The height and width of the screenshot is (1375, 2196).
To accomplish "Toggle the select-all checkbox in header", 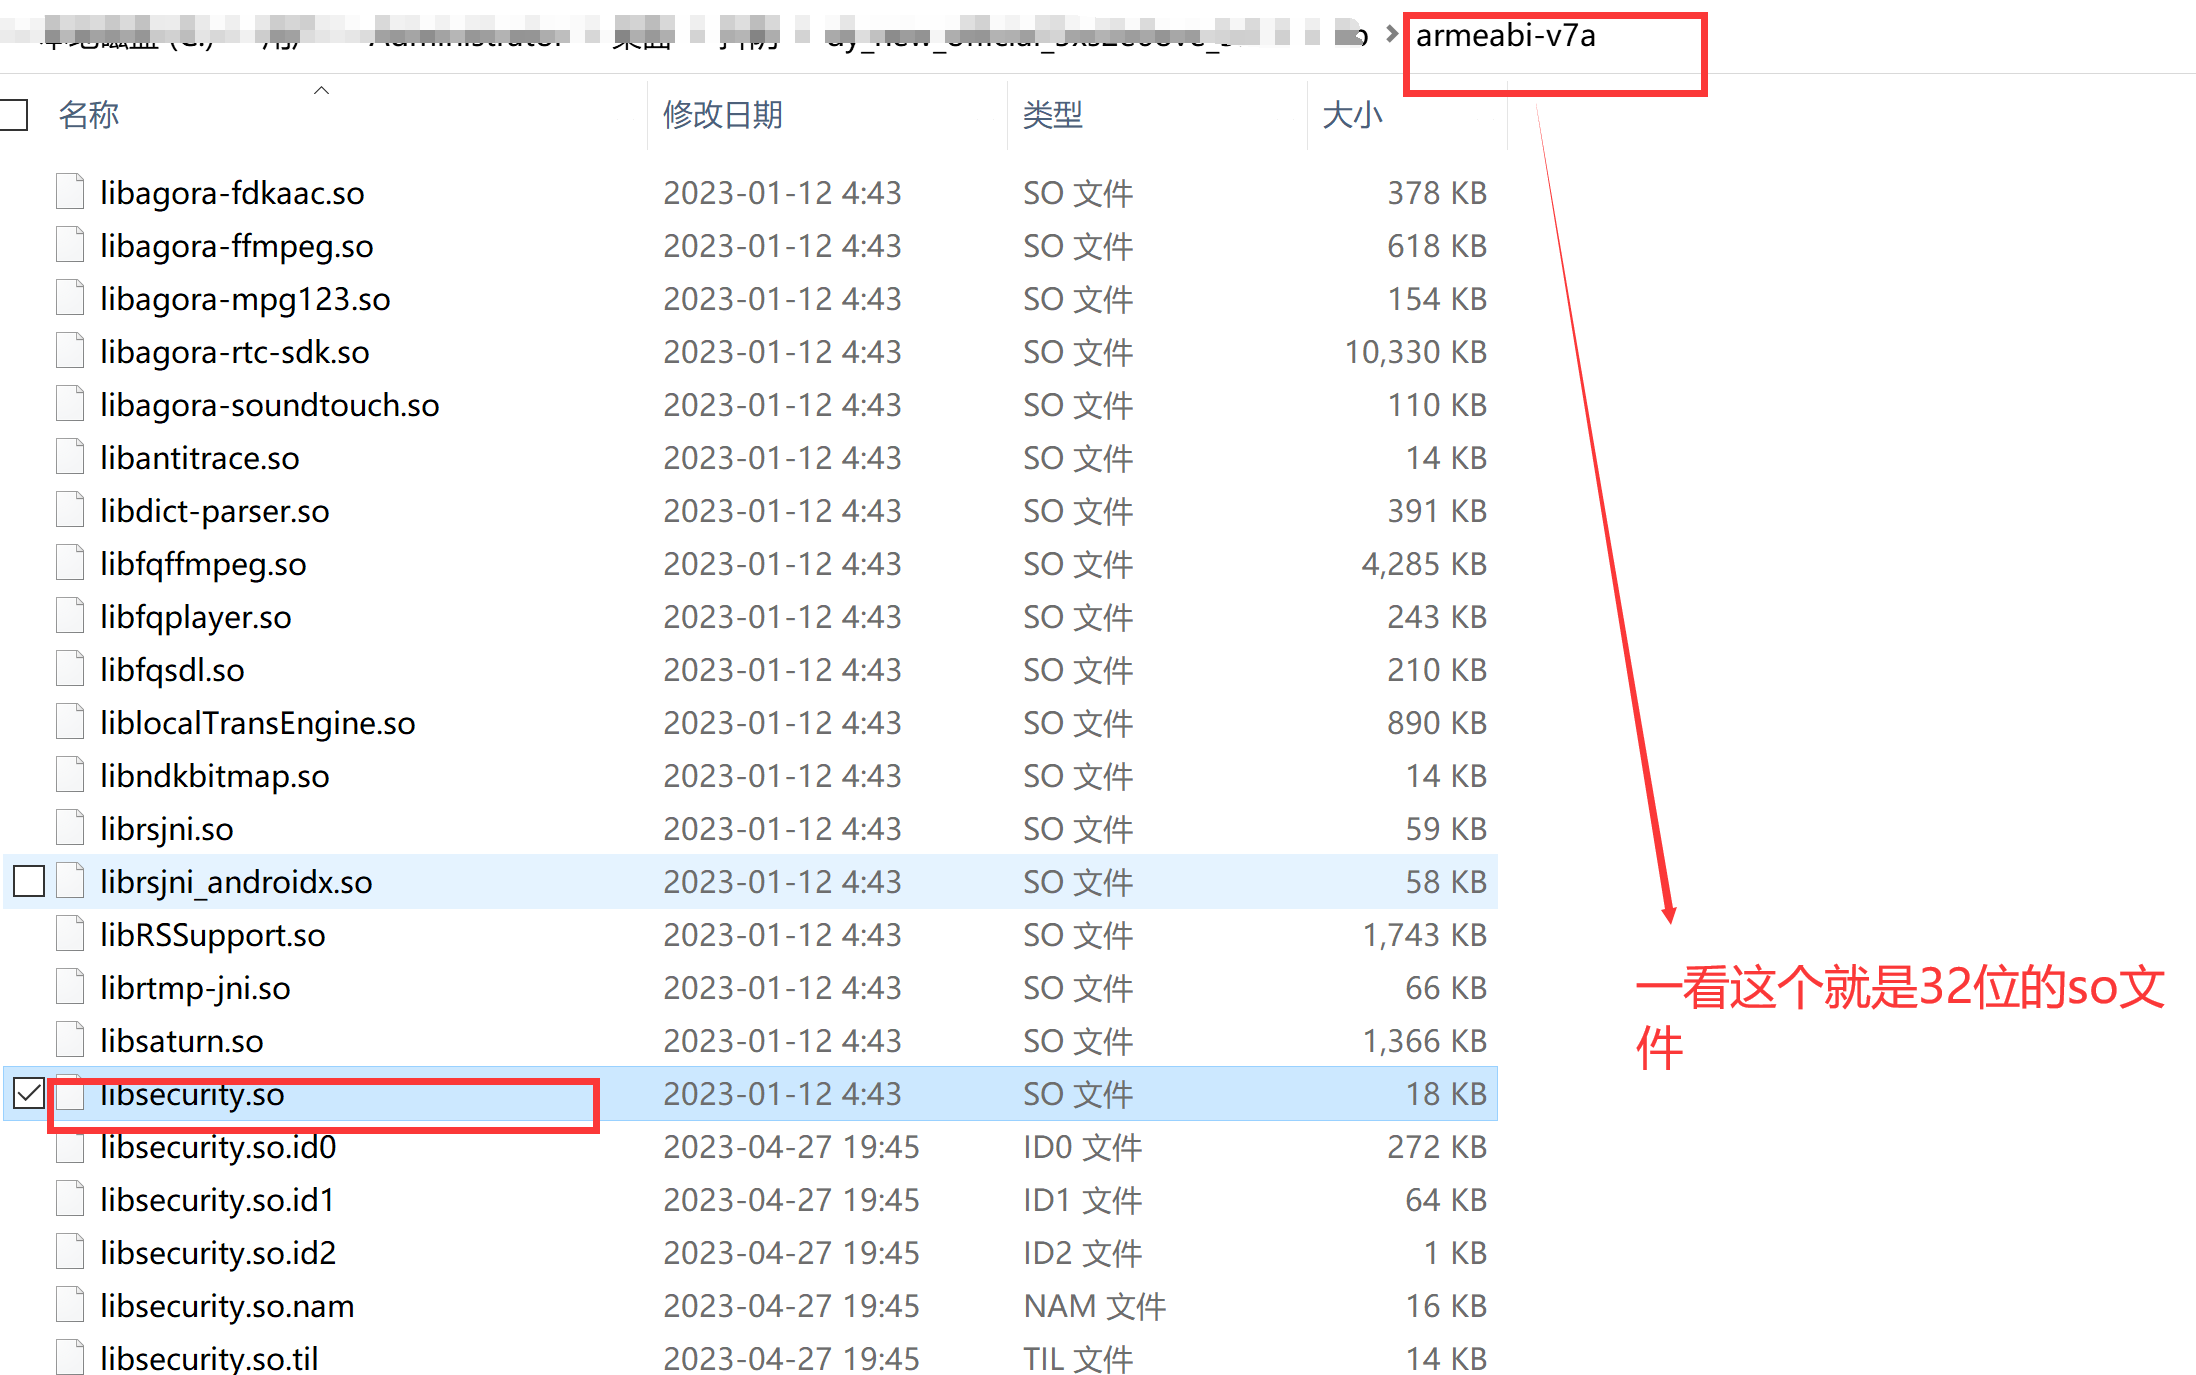I will pos(13,114).
